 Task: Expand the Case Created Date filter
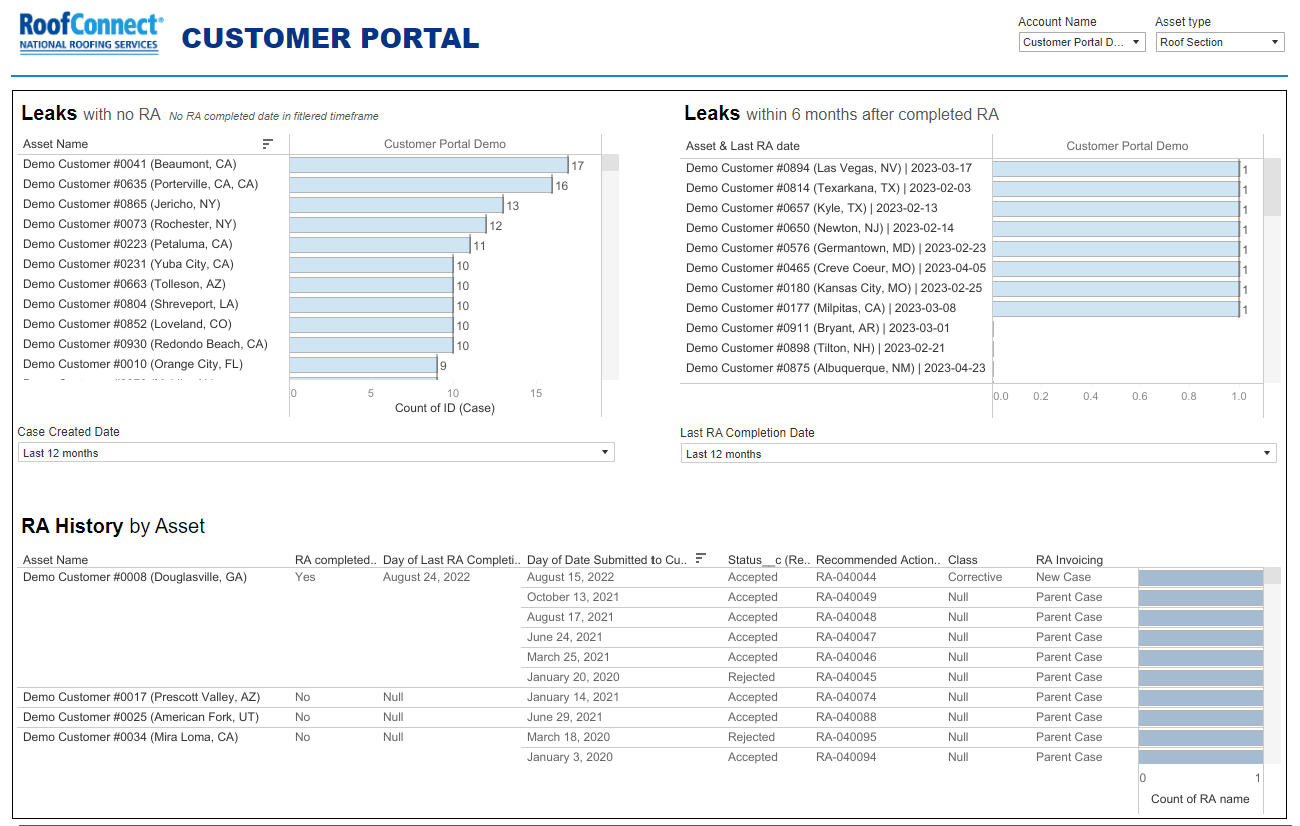click(x=316, y=453)
